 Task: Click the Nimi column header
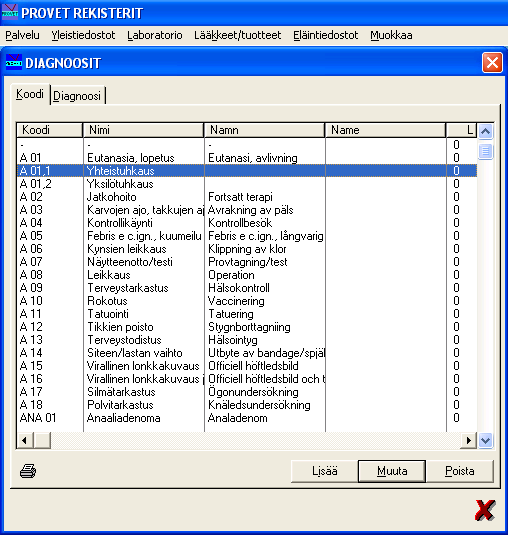[x=143, y=130]
